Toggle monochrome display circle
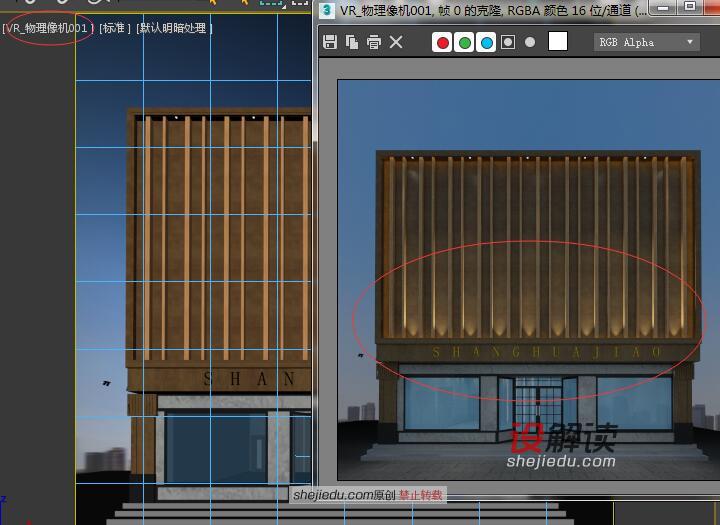This screenshot has height=525, width=720. tap(530, 42)
